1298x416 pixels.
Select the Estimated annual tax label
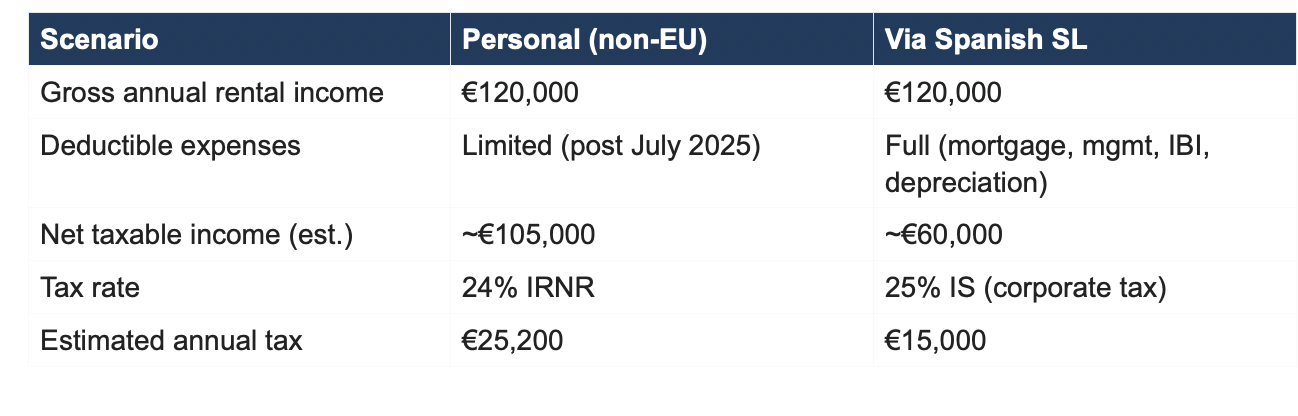pos(171,340)
